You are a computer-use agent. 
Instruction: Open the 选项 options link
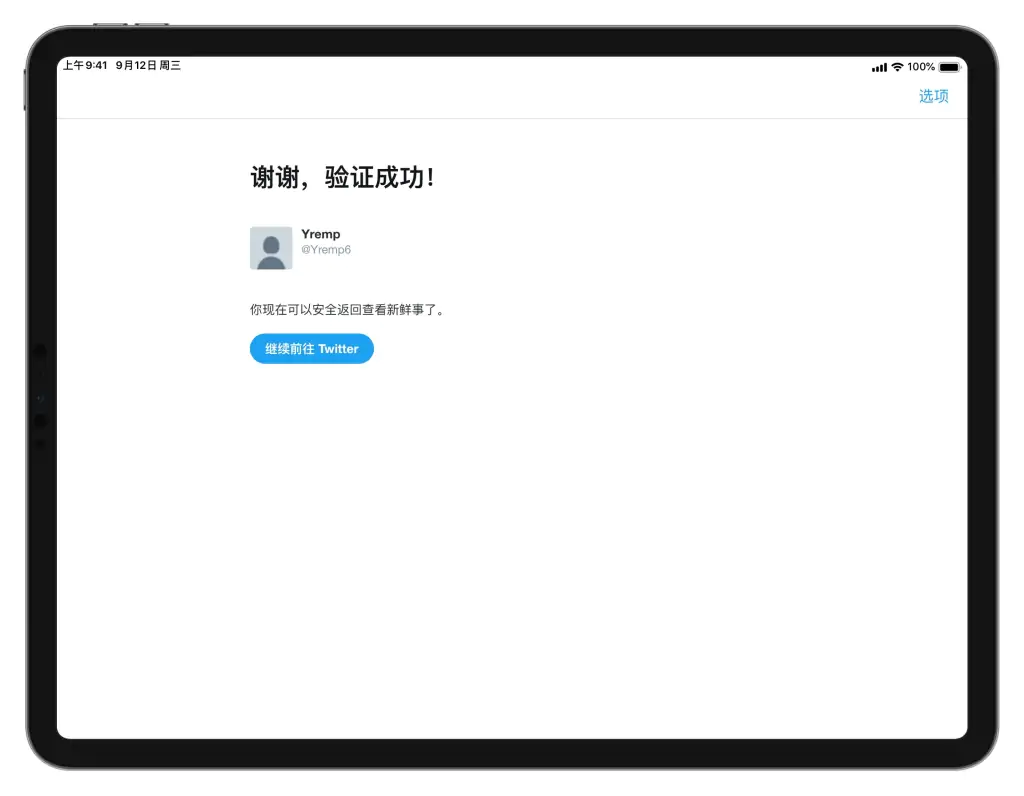[x=933, y=96]
